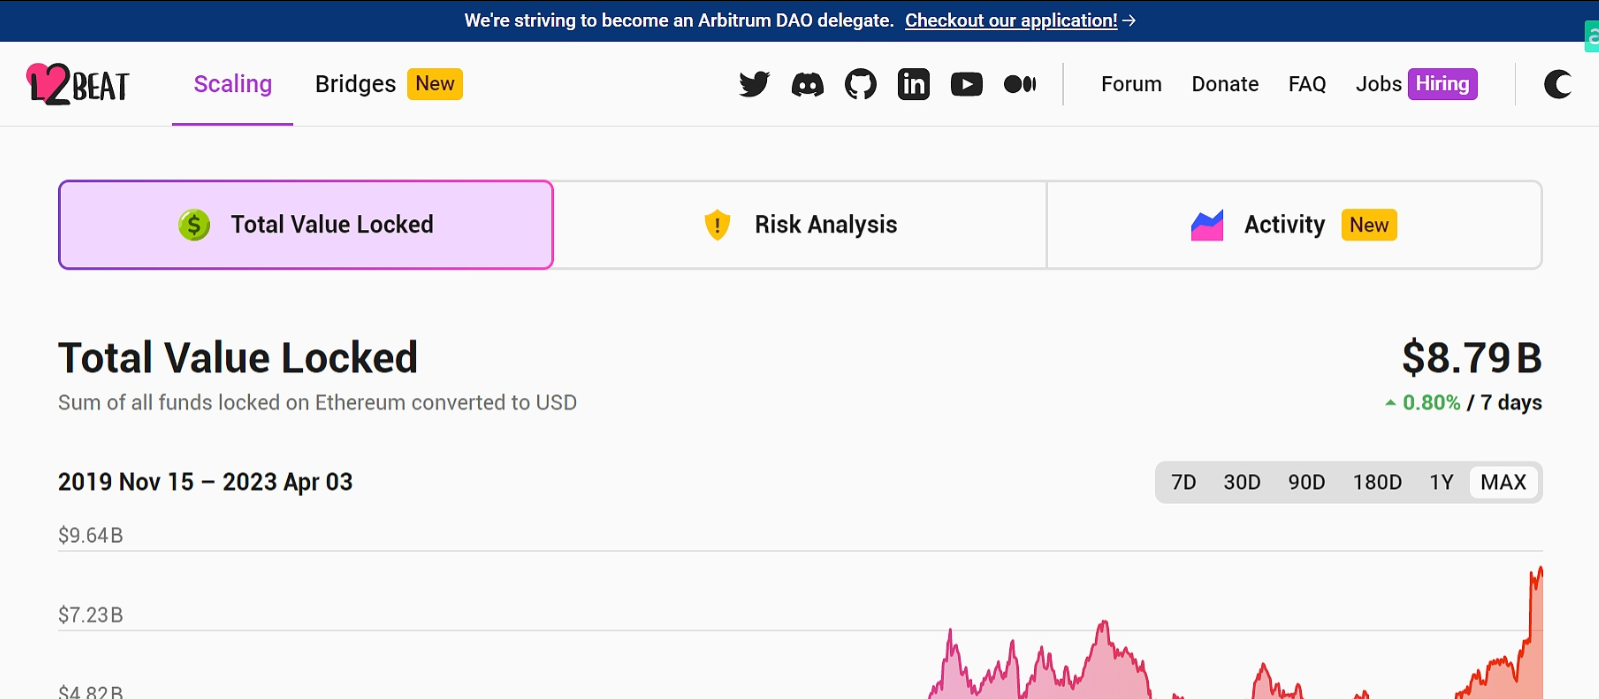
Task: Visit the GitHub repository icon
Action: 860,84
